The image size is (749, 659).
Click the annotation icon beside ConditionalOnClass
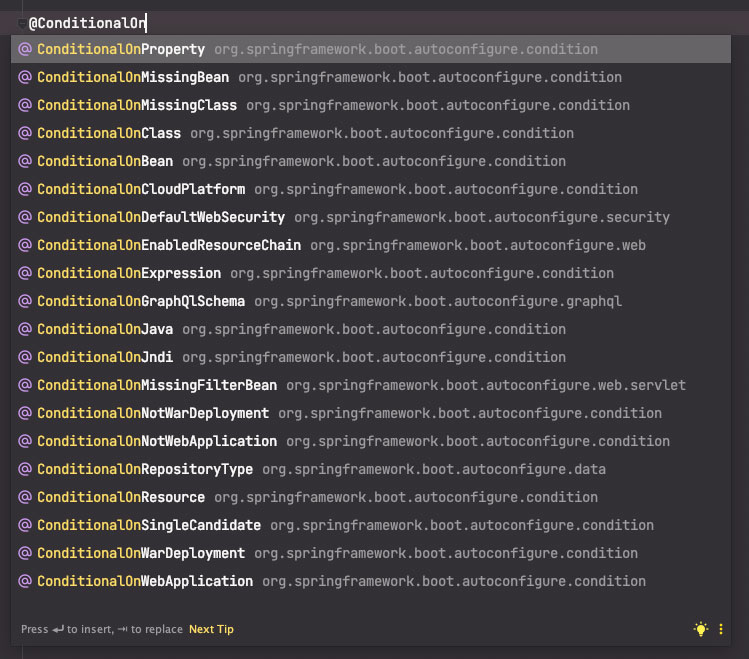25,133
